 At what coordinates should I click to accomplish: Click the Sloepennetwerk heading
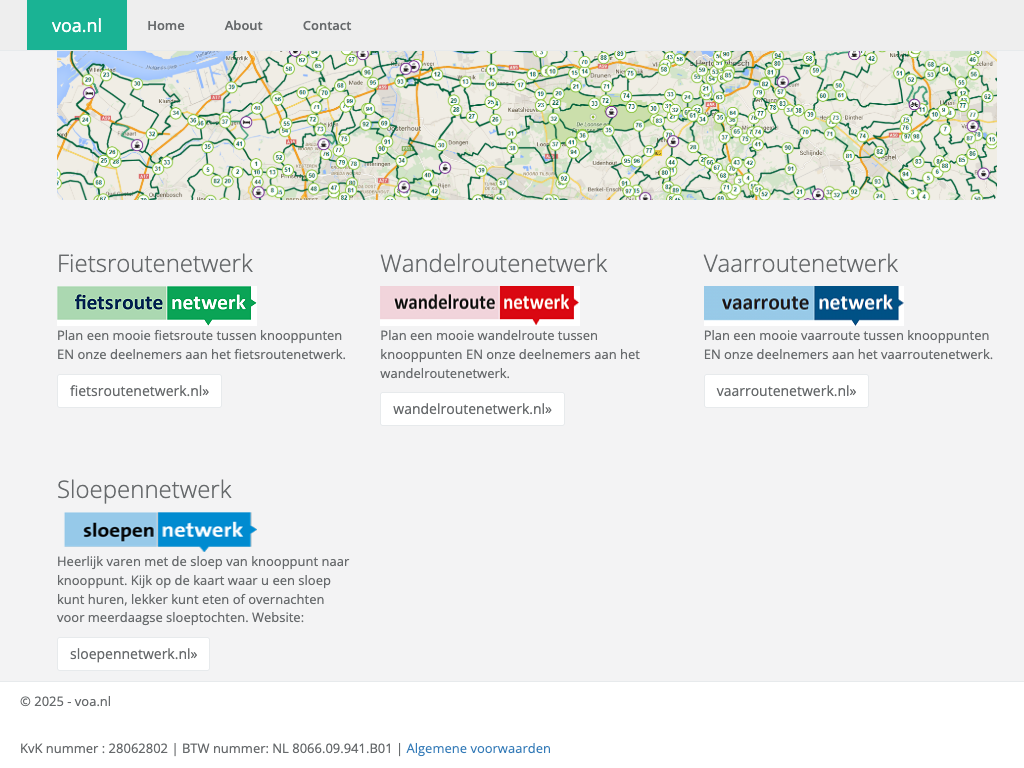click(x=144, y=490)
